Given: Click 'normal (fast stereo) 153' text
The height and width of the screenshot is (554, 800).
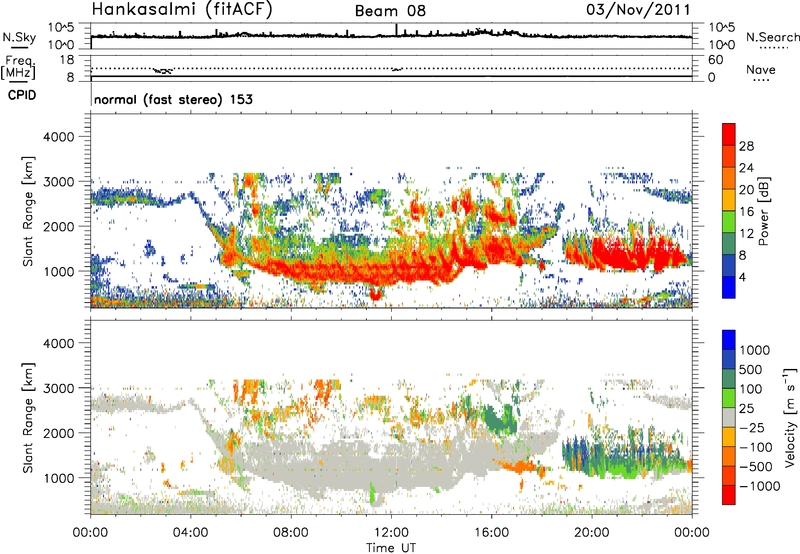Looking at the screenshot, I should (173, 99).
